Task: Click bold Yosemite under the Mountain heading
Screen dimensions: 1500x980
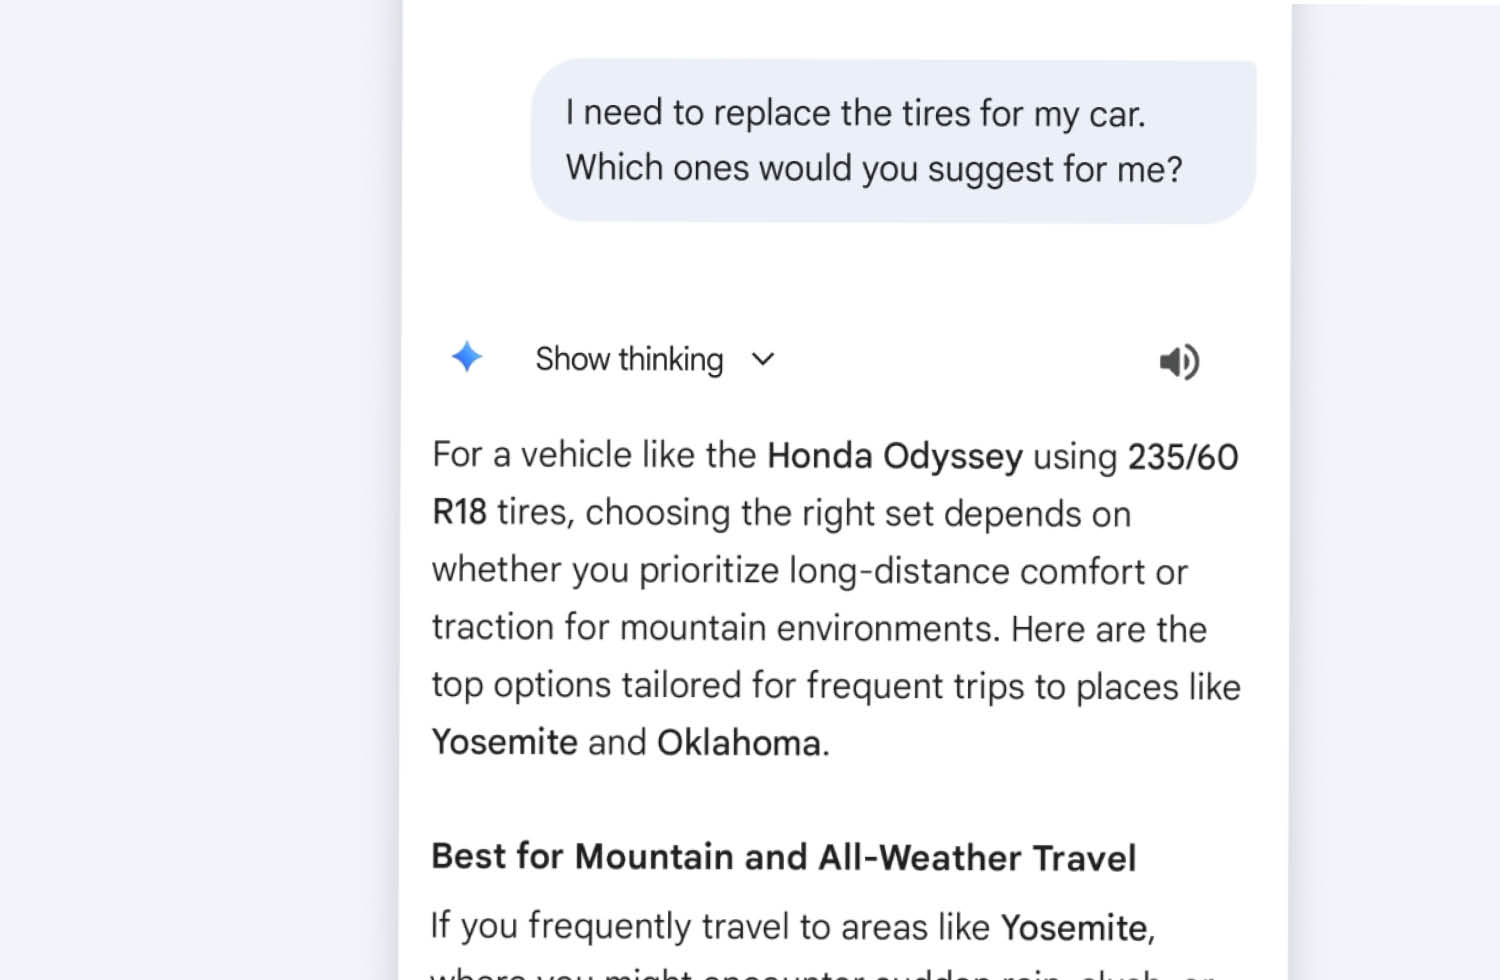Action: coord(1074,928)
